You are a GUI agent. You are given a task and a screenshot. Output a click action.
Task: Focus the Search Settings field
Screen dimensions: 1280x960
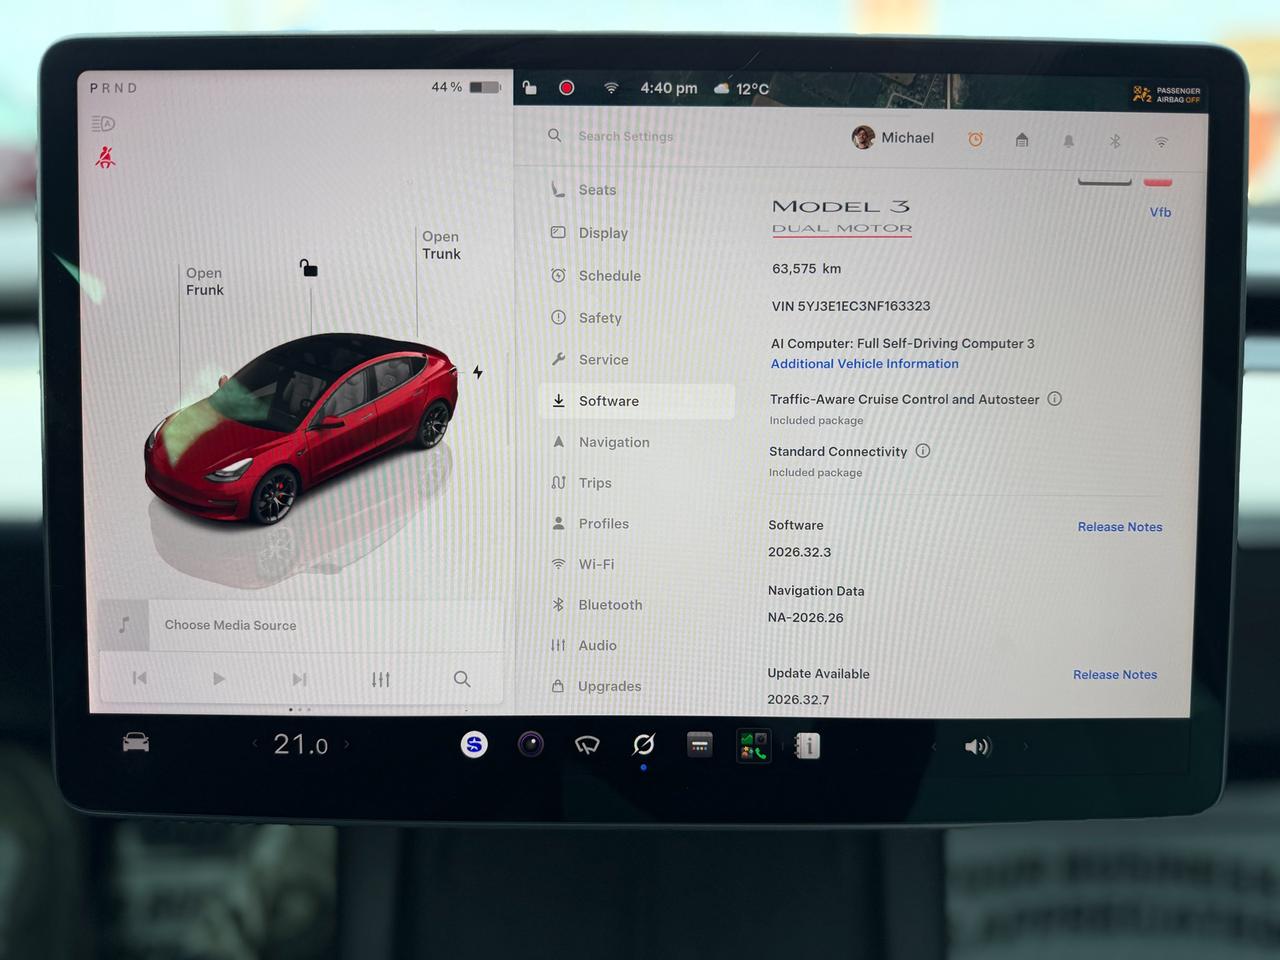point(626,136)
